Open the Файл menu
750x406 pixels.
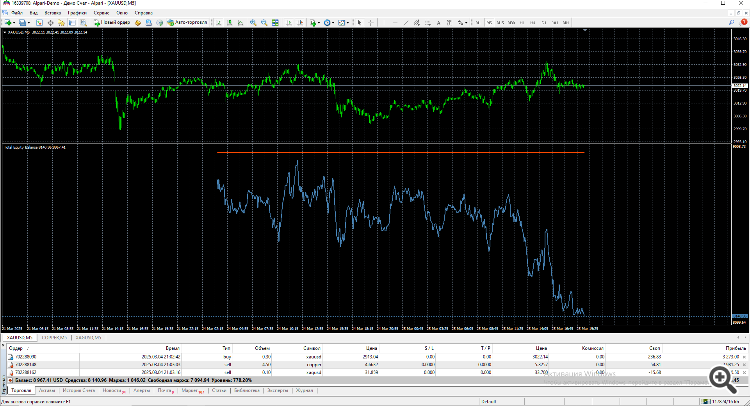(x=17, y=13)
